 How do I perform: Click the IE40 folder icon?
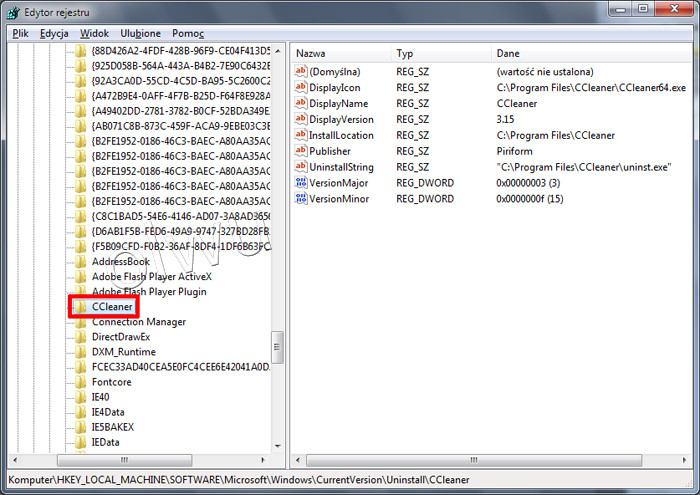tap(80, 397)
